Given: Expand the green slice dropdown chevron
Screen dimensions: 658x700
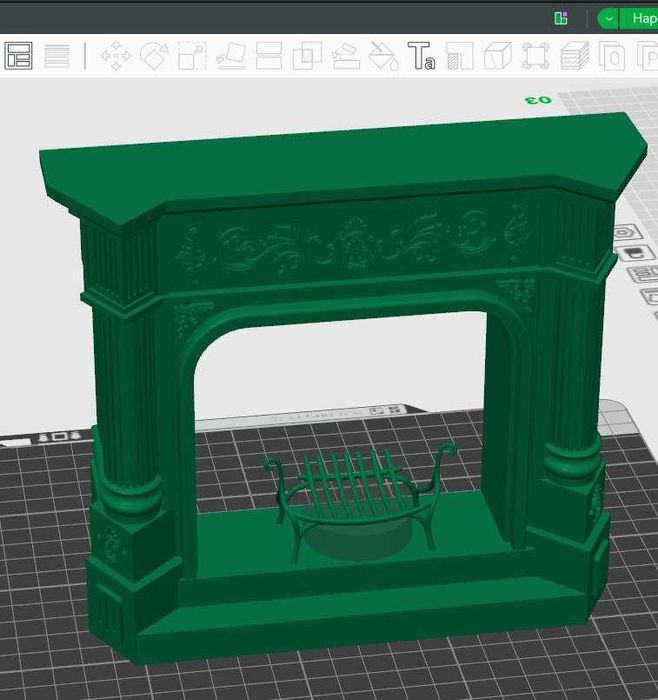Looking at the screenshot, I should (608, 19).
